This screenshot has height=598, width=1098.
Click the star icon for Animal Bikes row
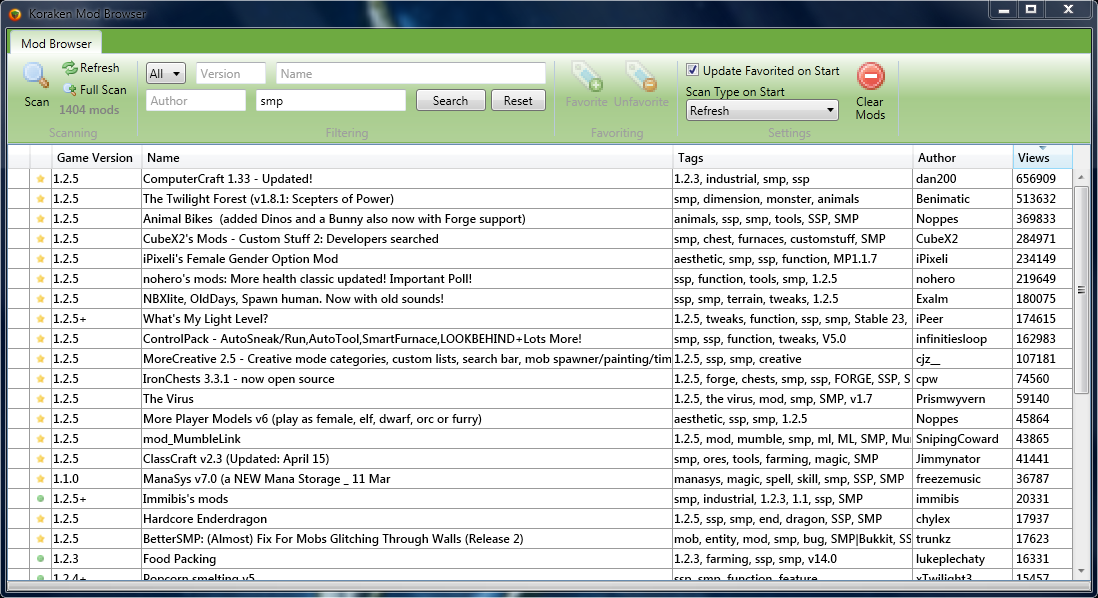[x=41, y=219]
